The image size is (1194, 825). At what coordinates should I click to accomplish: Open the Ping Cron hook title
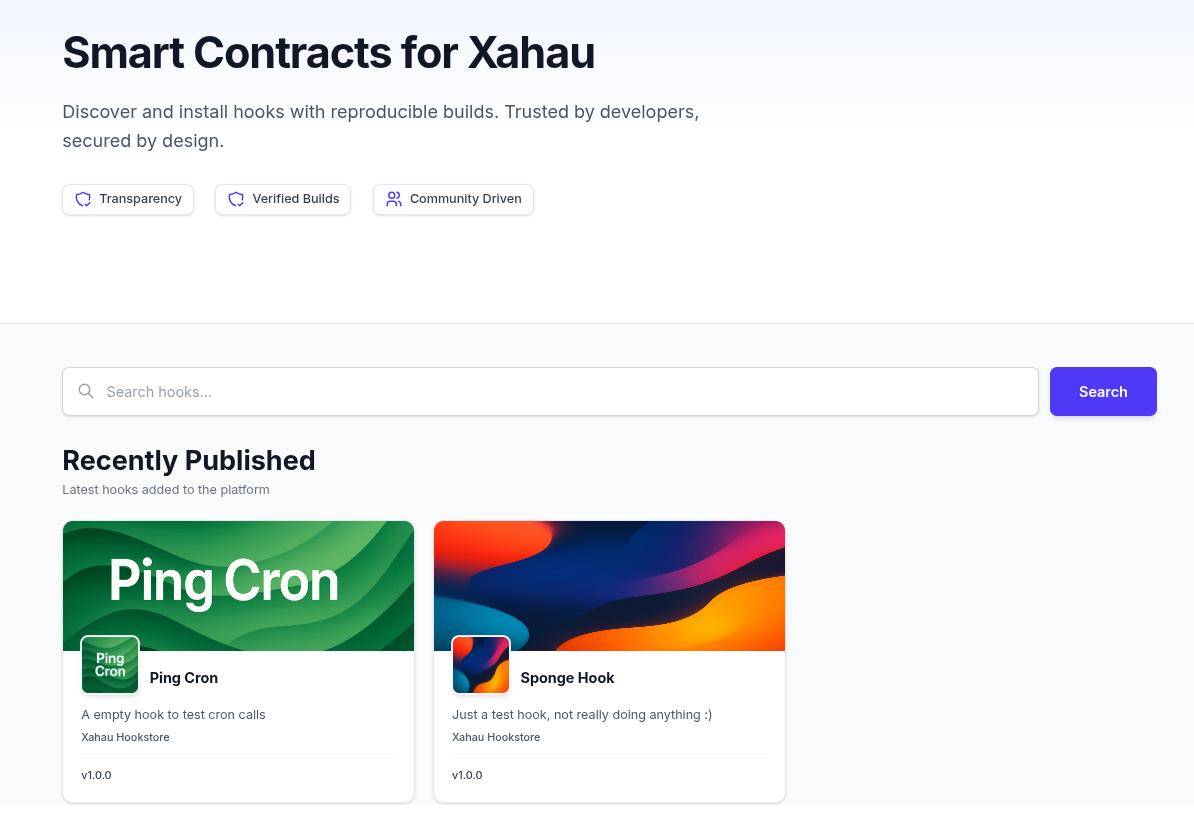point(183,677)
